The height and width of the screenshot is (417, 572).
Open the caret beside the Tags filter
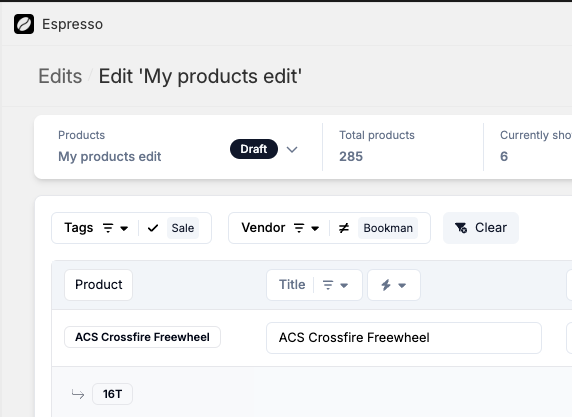click(124, 229)
